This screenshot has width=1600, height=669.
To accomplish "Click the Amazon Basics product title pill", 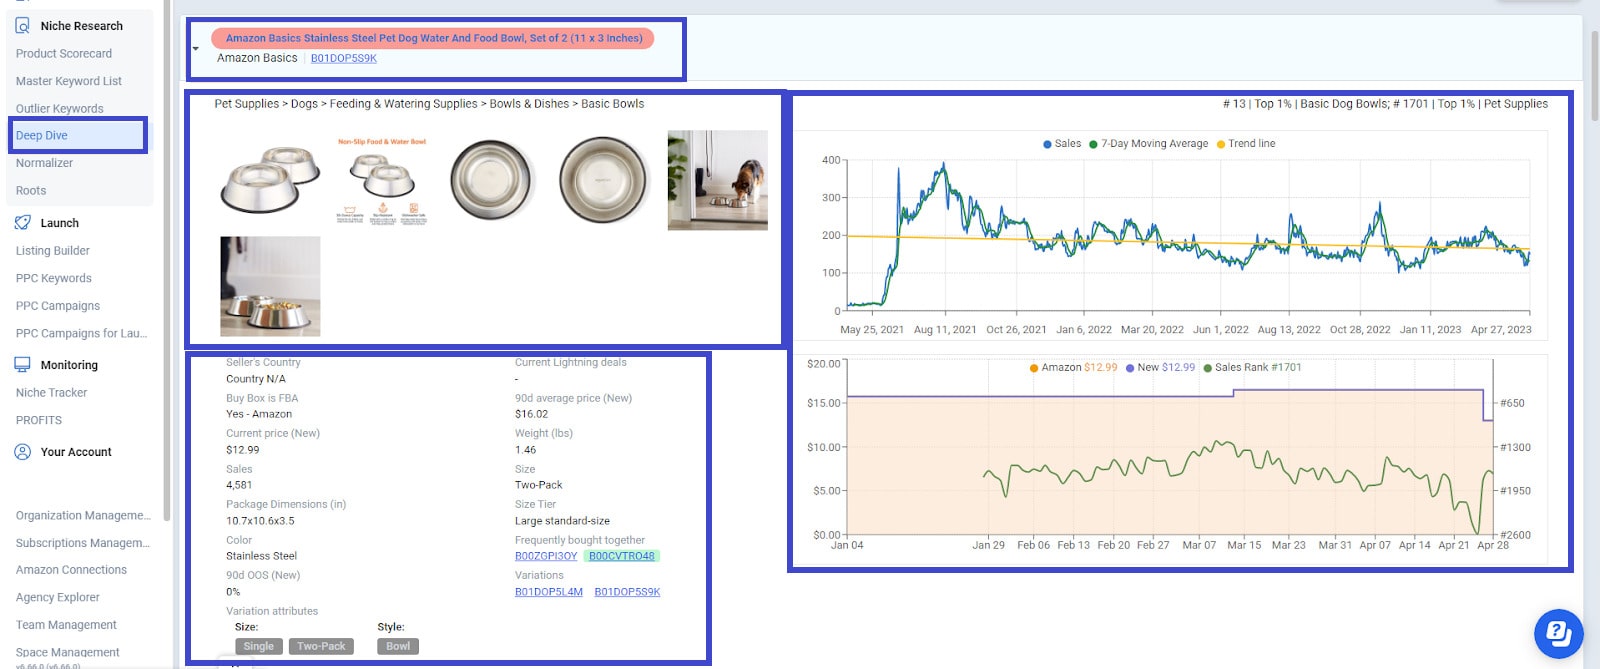I will [433, 38].
